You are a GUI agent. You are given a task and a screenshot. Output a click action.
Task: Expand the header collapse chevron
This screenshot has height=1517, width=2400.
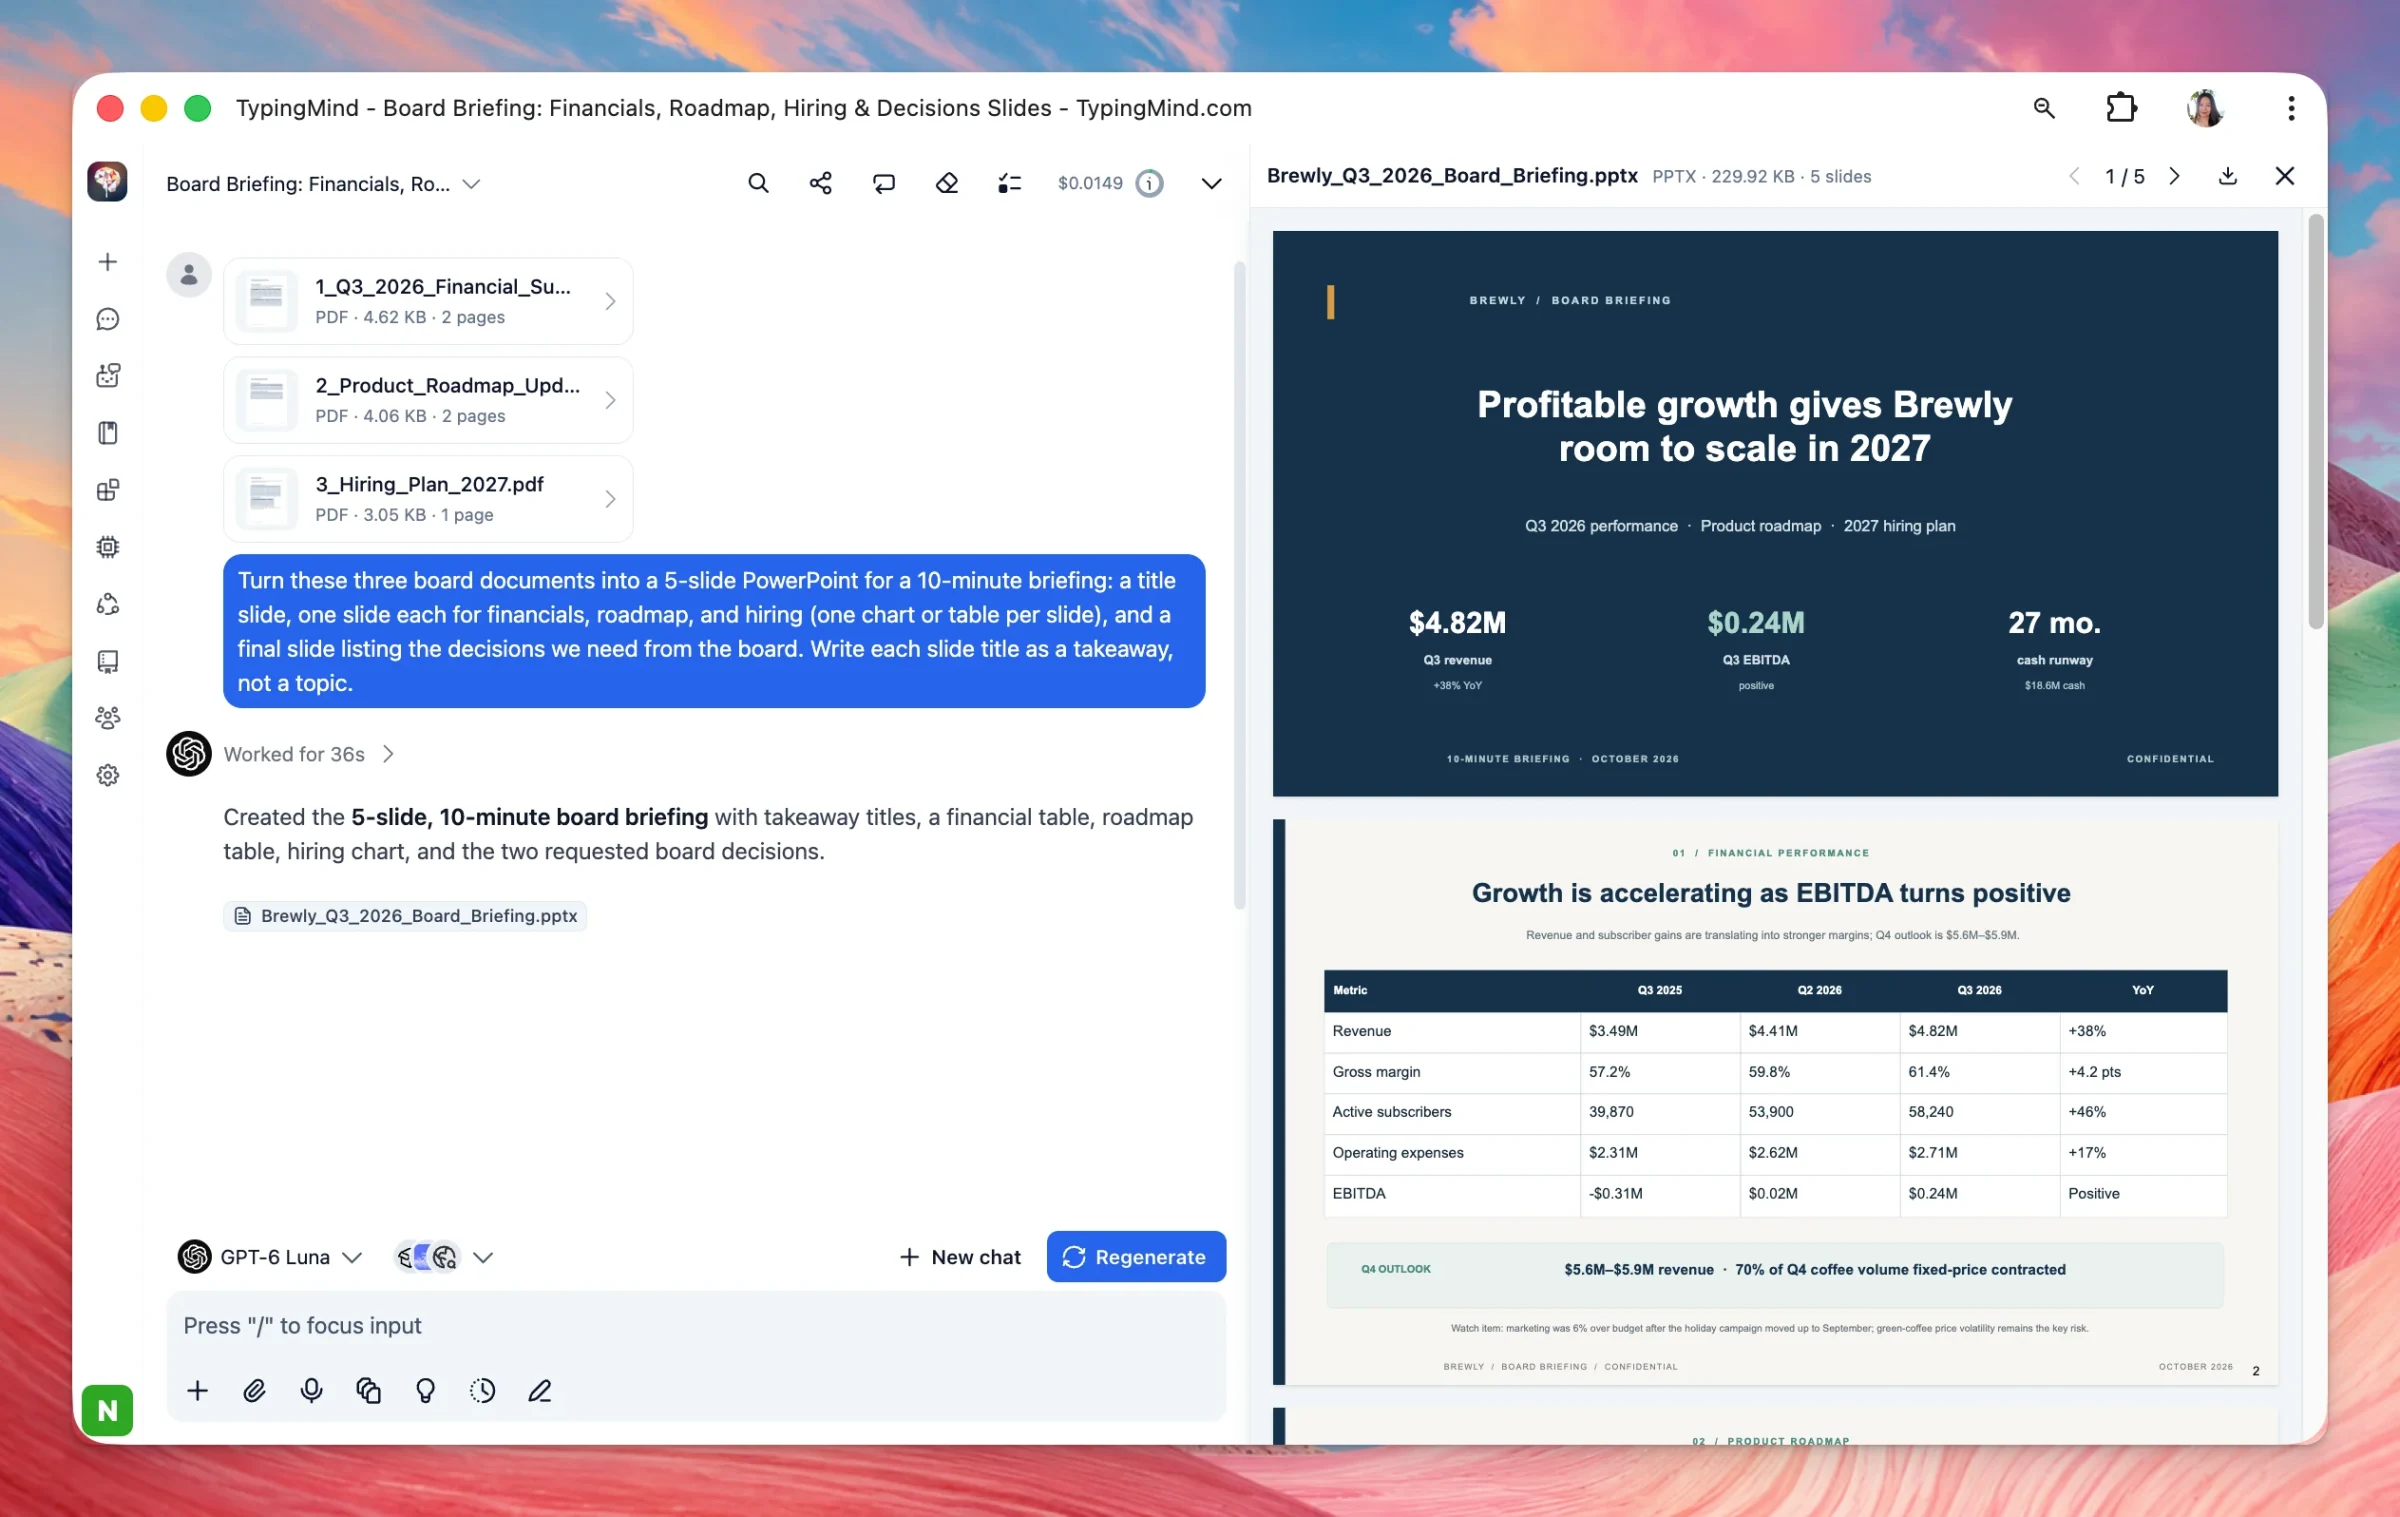click(1211, 184)
